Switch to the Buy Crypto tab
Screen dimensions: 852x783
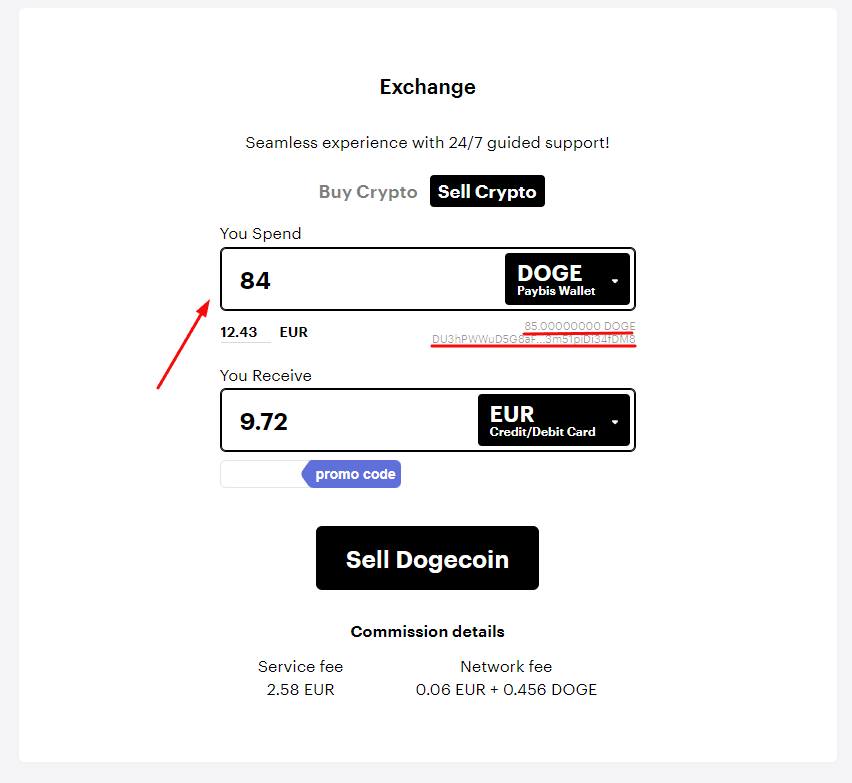(x=368, y=192)
